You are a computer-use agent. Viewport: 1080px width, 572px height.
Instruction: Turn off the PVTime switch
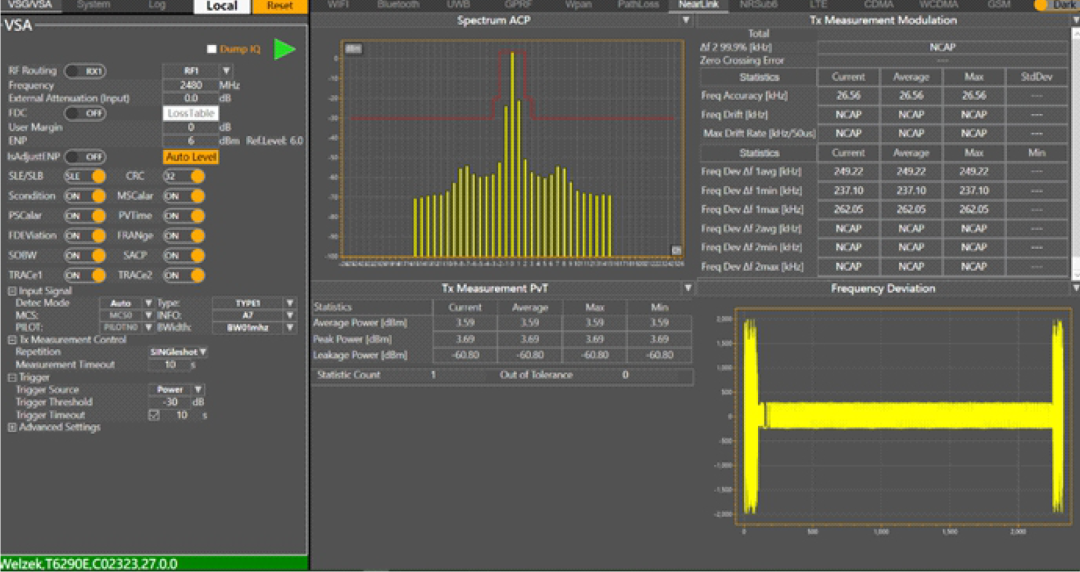[x=184, y=216]
